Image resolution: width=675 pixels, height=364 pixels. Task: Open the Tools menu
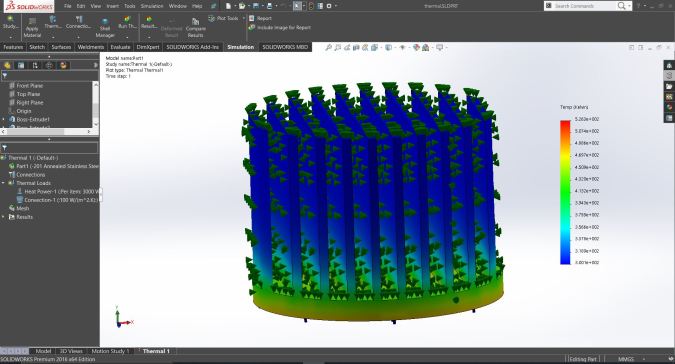click(x=130, y=6)
